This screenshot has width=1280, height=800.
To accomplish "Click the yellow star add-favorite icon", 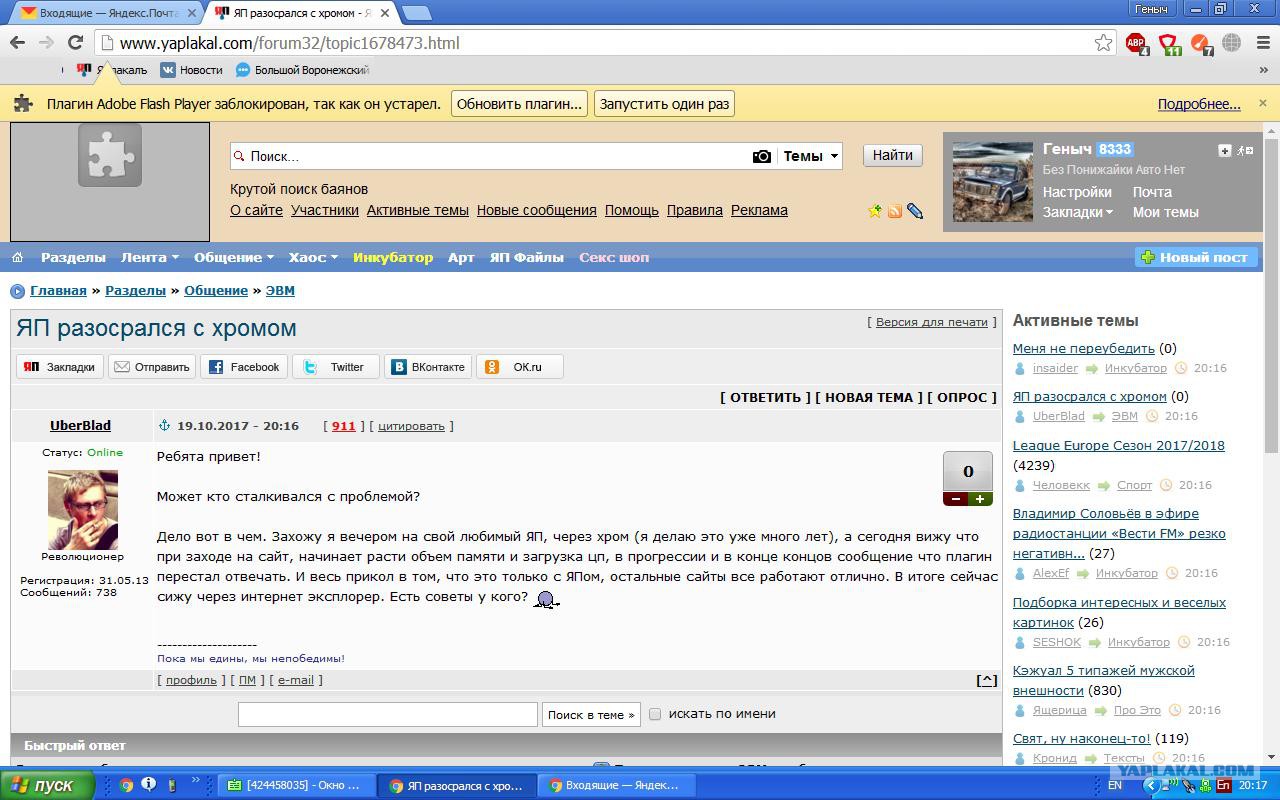I will click(x=875, y=211).
